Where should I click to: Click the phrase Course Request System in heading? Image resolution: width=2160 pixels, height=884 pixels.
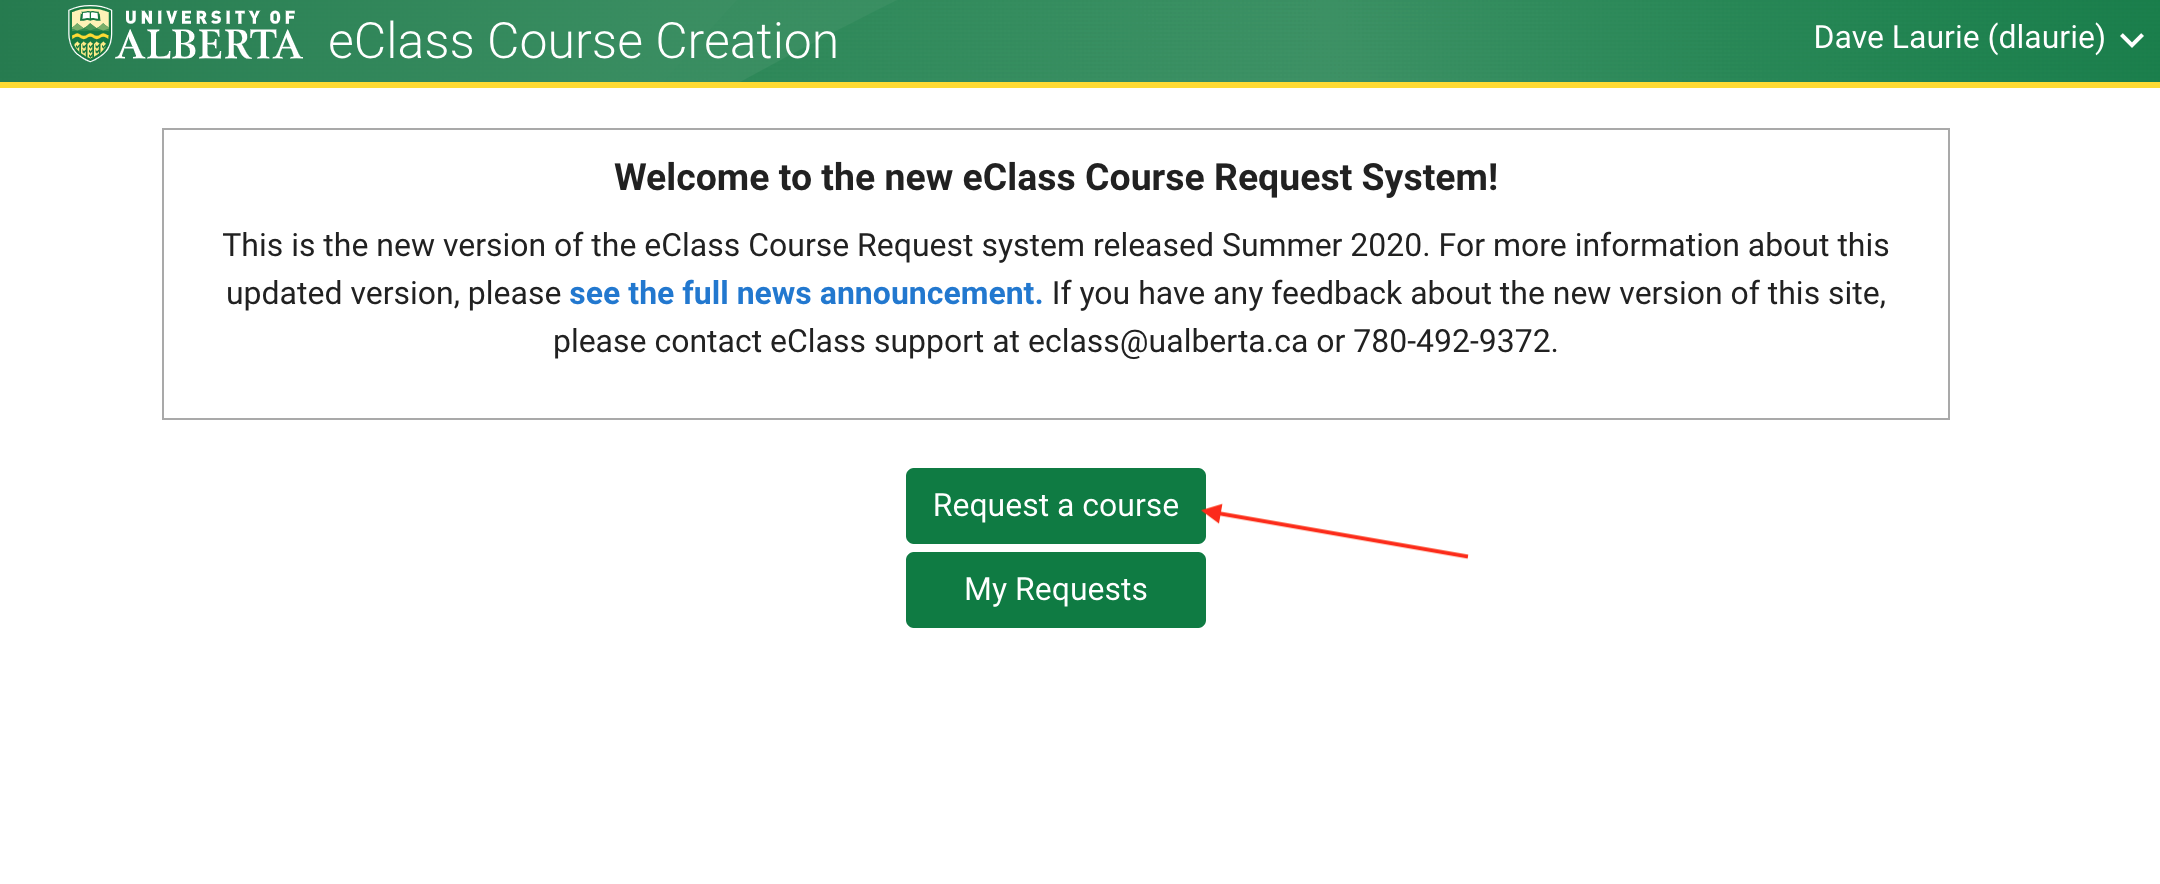[x=1291, y=178]
